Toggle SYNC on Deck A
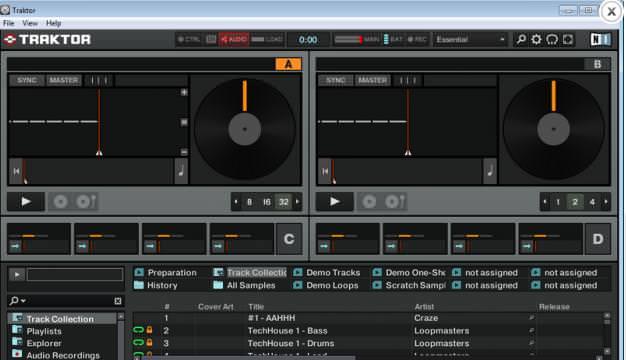626x360 pixels. click(27, 80)
